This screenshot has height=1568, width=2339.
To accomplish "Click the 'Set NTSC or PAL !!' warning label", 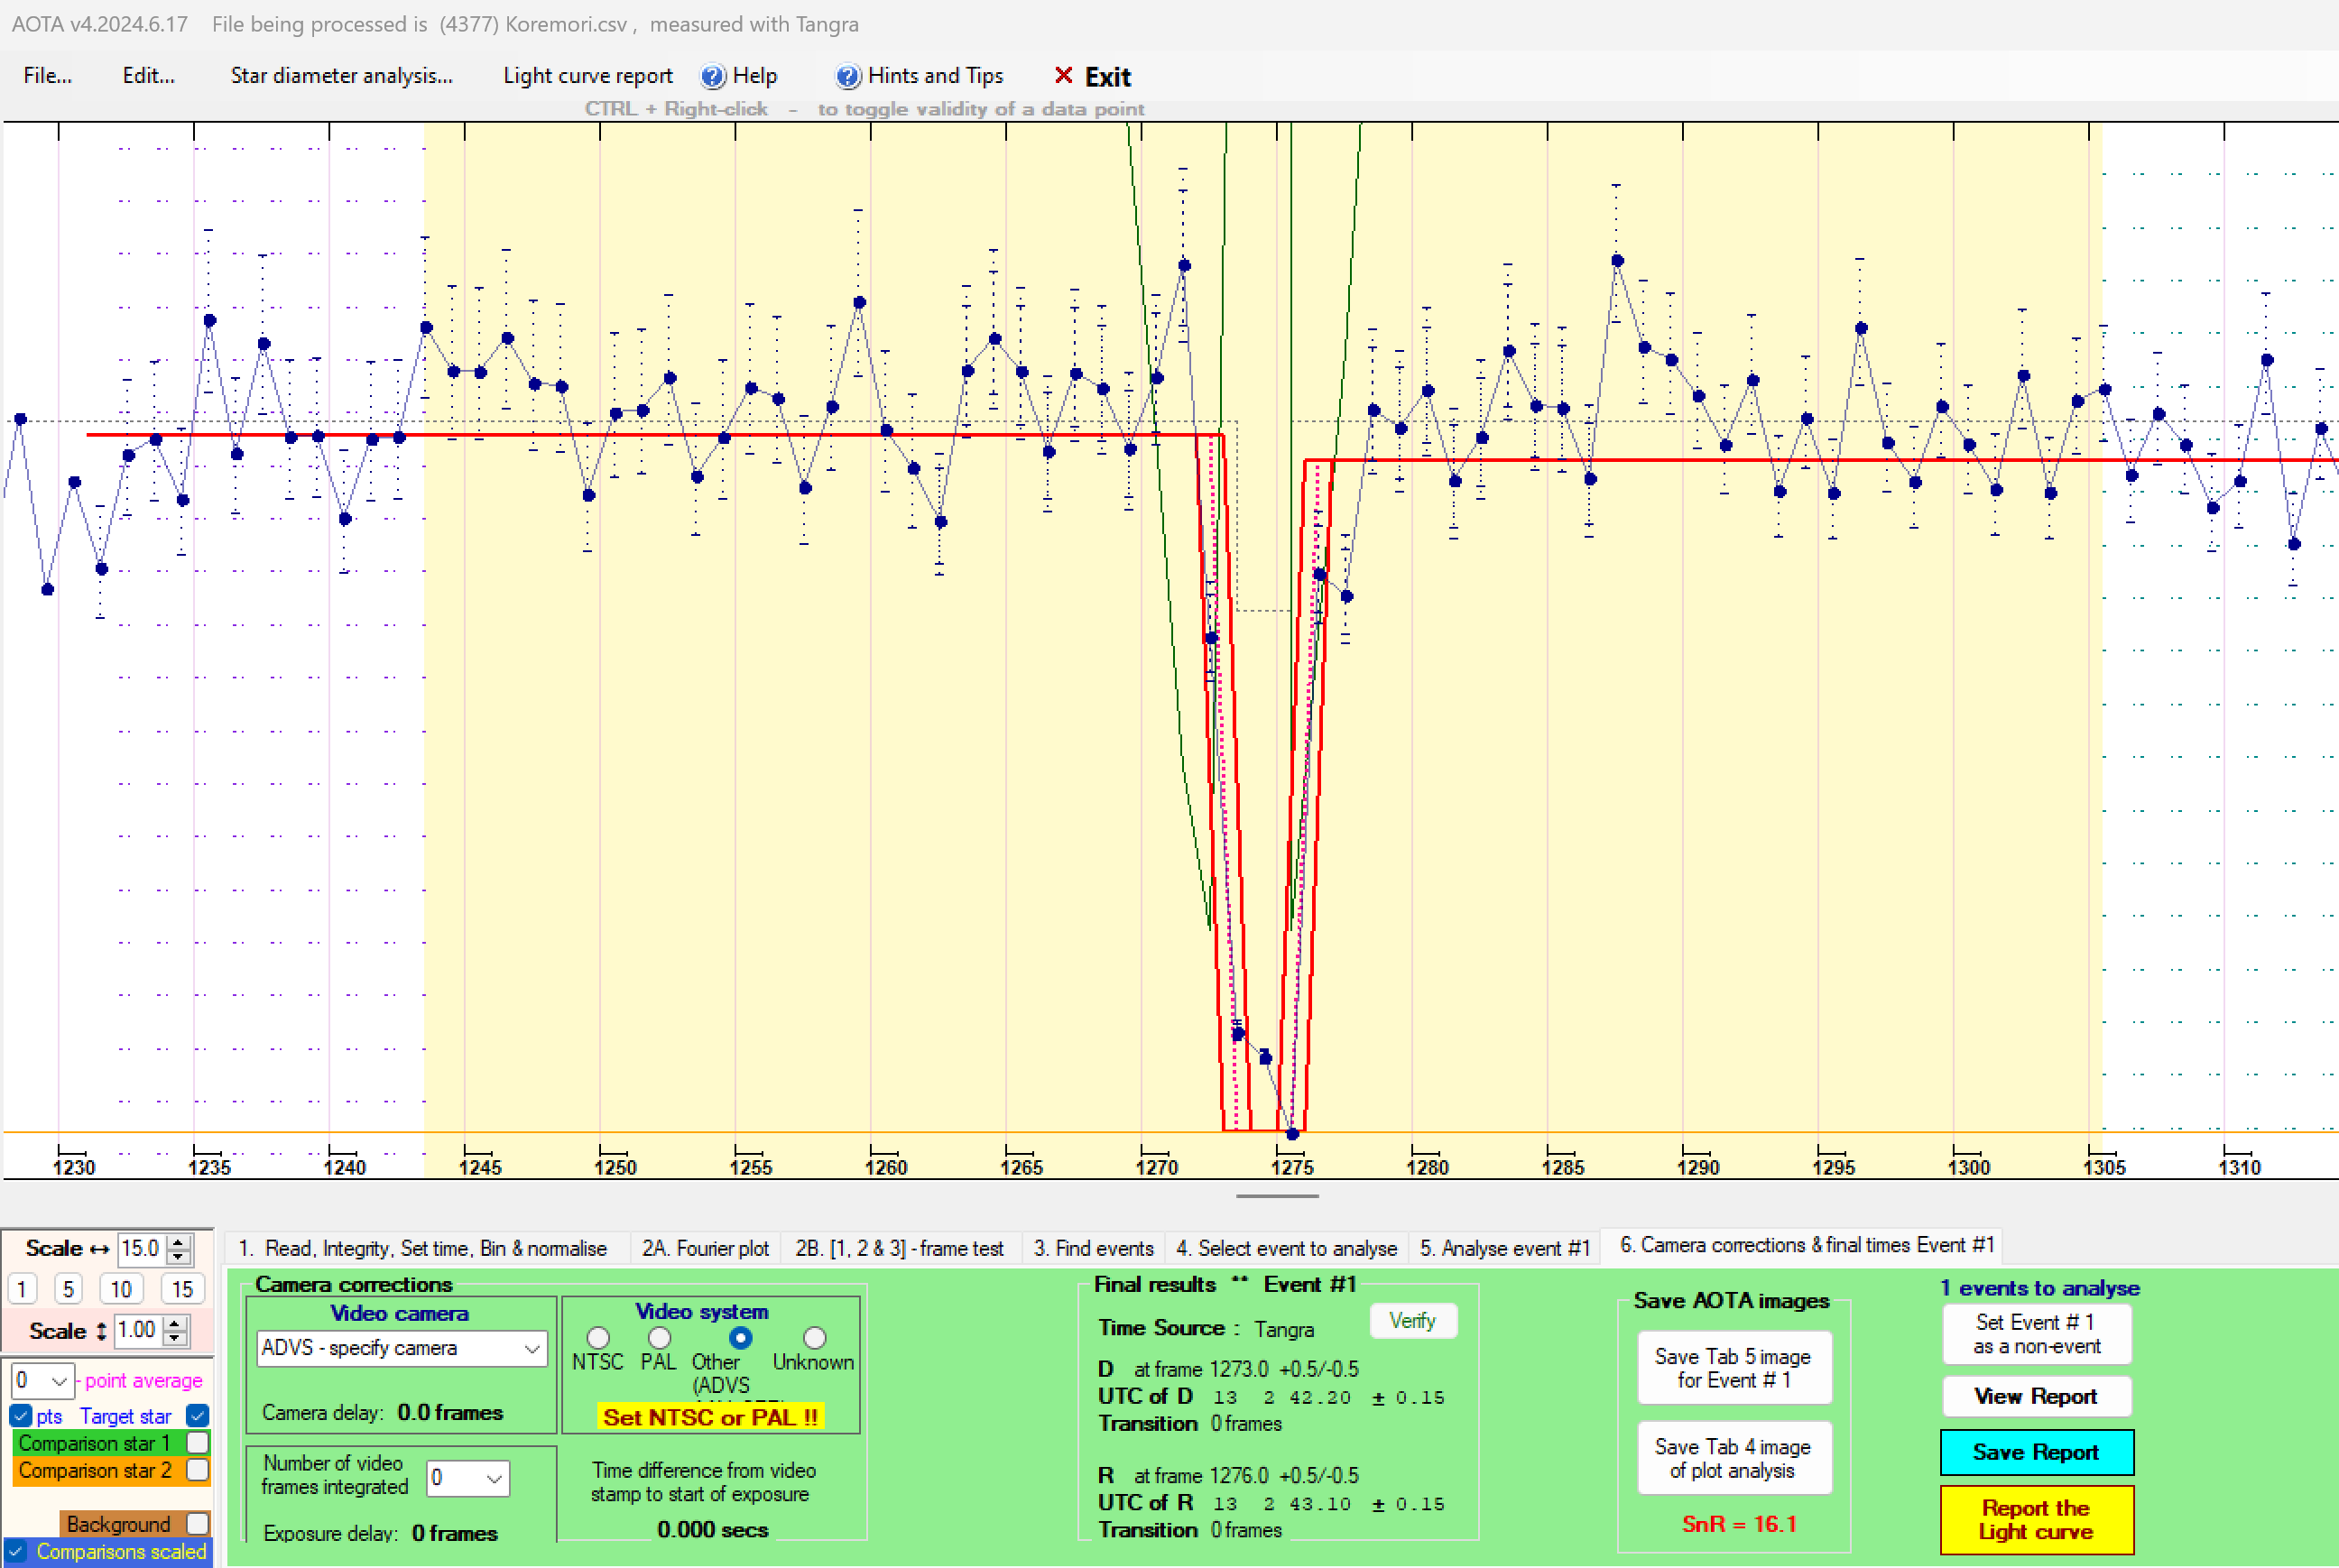I will click(711, 1417).
